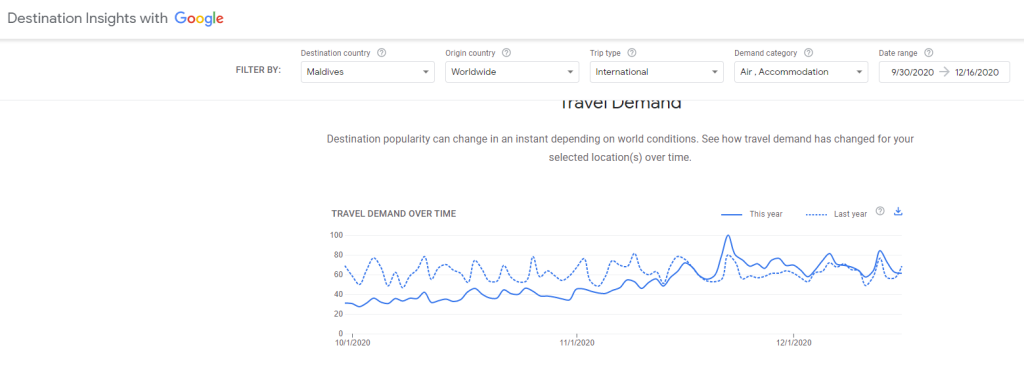Click the FILTER BY: label
The width and height of the screenshot is (1024, 377).
pyautogui.click(x=258, y=71)
